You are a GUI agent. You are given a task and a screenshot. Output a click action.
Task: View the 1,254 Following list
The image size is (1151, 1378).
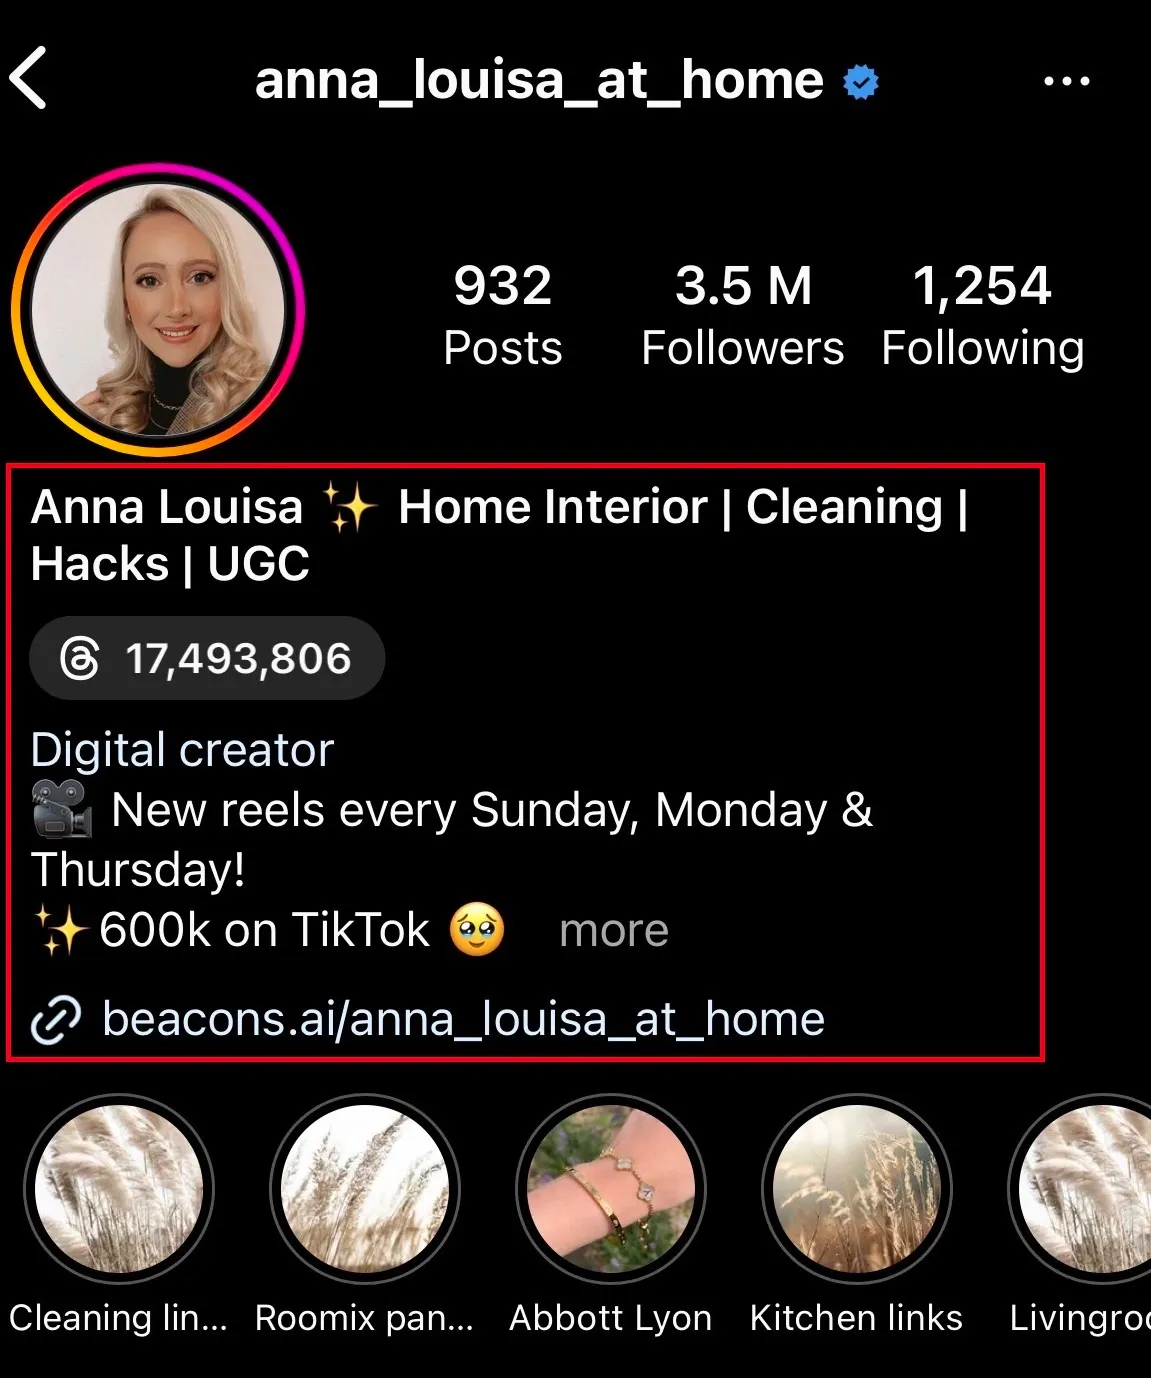tap(983, 316)
